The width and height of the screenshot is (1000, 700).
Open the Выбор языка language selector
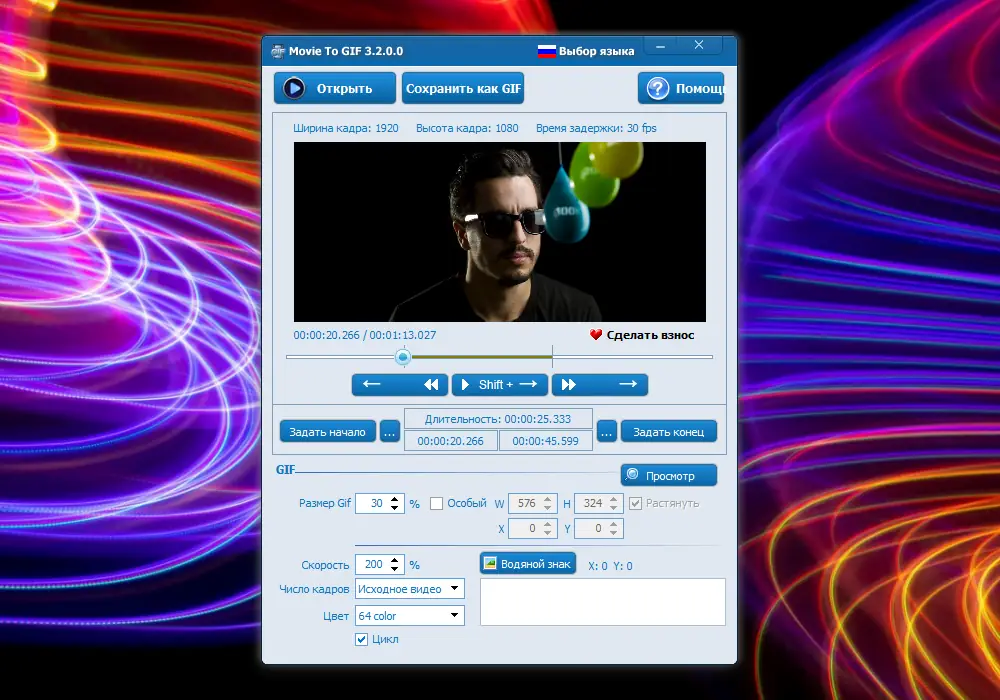point(596,51)
